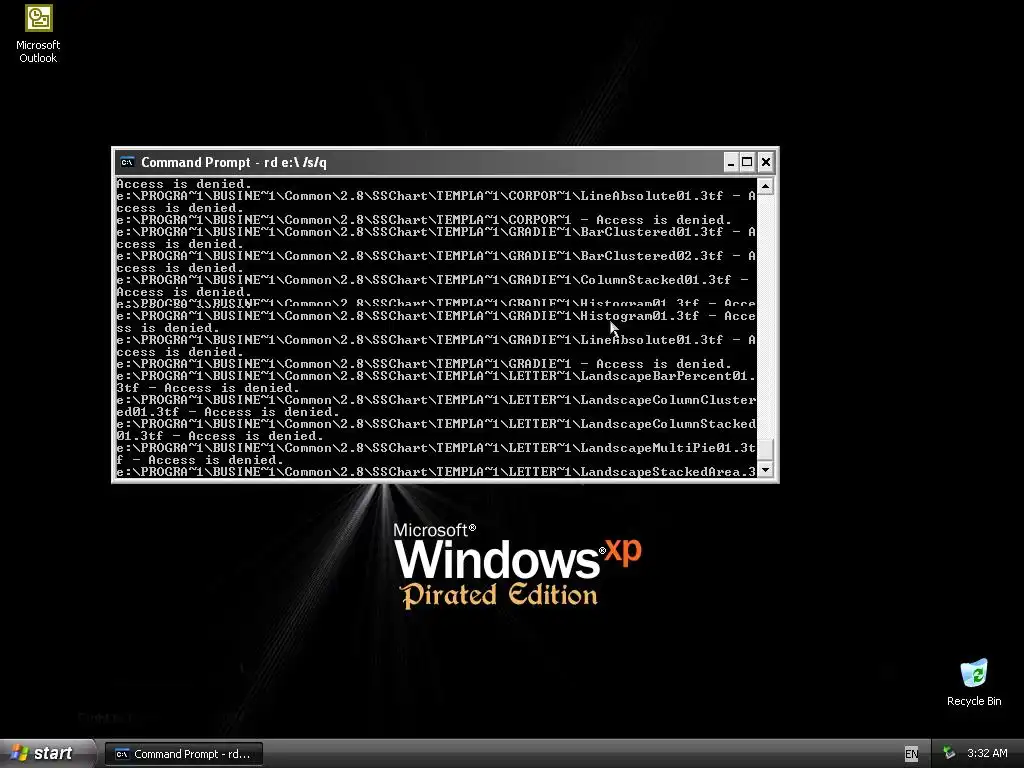The width and height of the screenshot is (1024, 768).
Task: Click the Command Prompt scrollbar thumb
Action: coord(765,449)
